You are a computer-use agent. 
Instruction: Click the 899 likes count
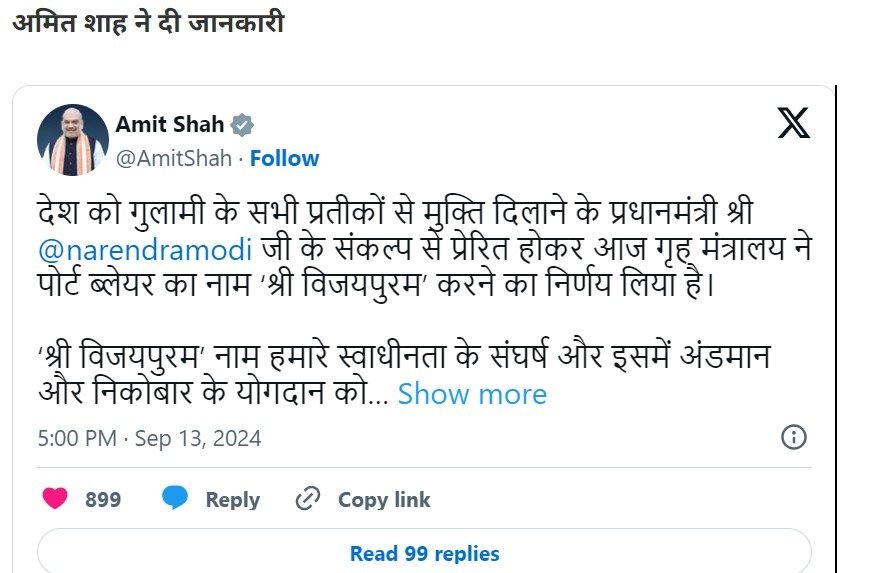point(103,499)
